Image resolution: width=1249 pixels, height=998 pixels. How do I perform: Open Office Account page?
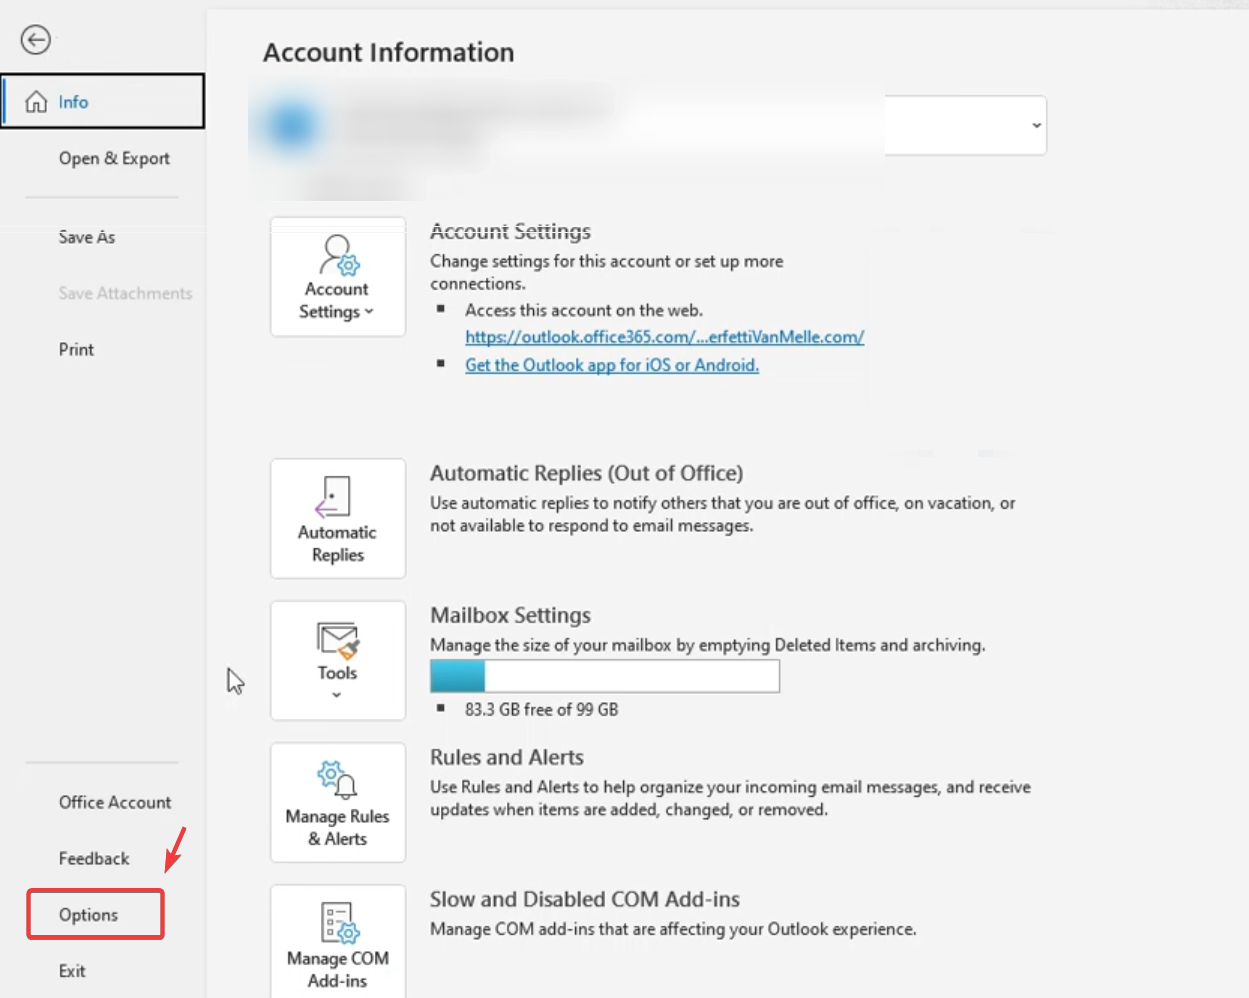(115, 802)
